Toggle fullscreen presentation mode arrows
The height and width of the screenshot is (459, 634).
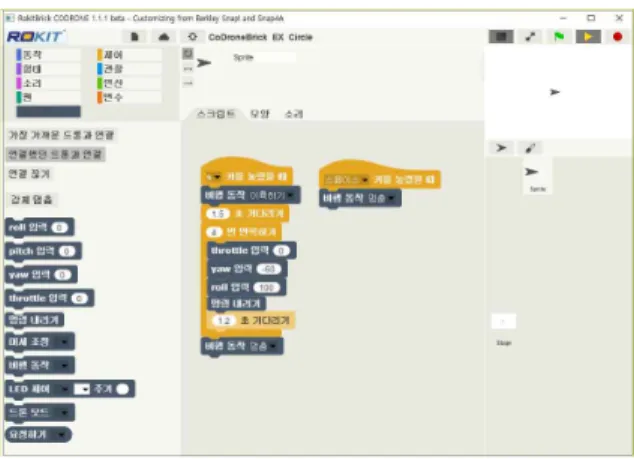pos(530,37)
